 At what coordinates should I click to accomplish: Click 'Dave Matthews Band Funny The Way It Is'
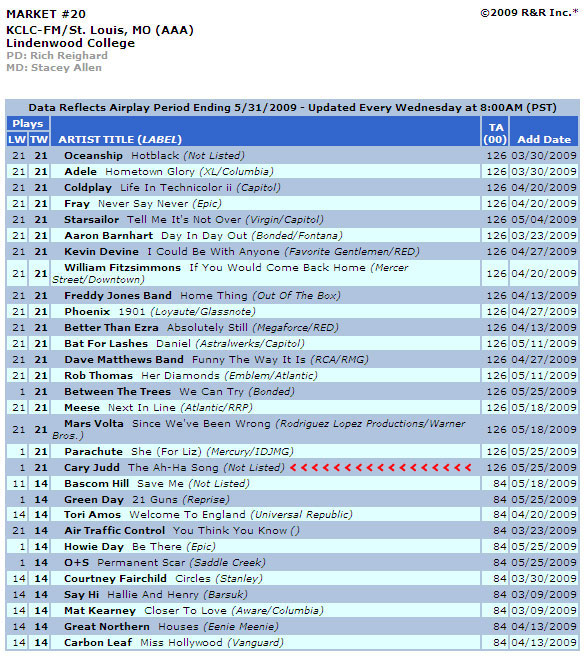(x=216, y=359)
